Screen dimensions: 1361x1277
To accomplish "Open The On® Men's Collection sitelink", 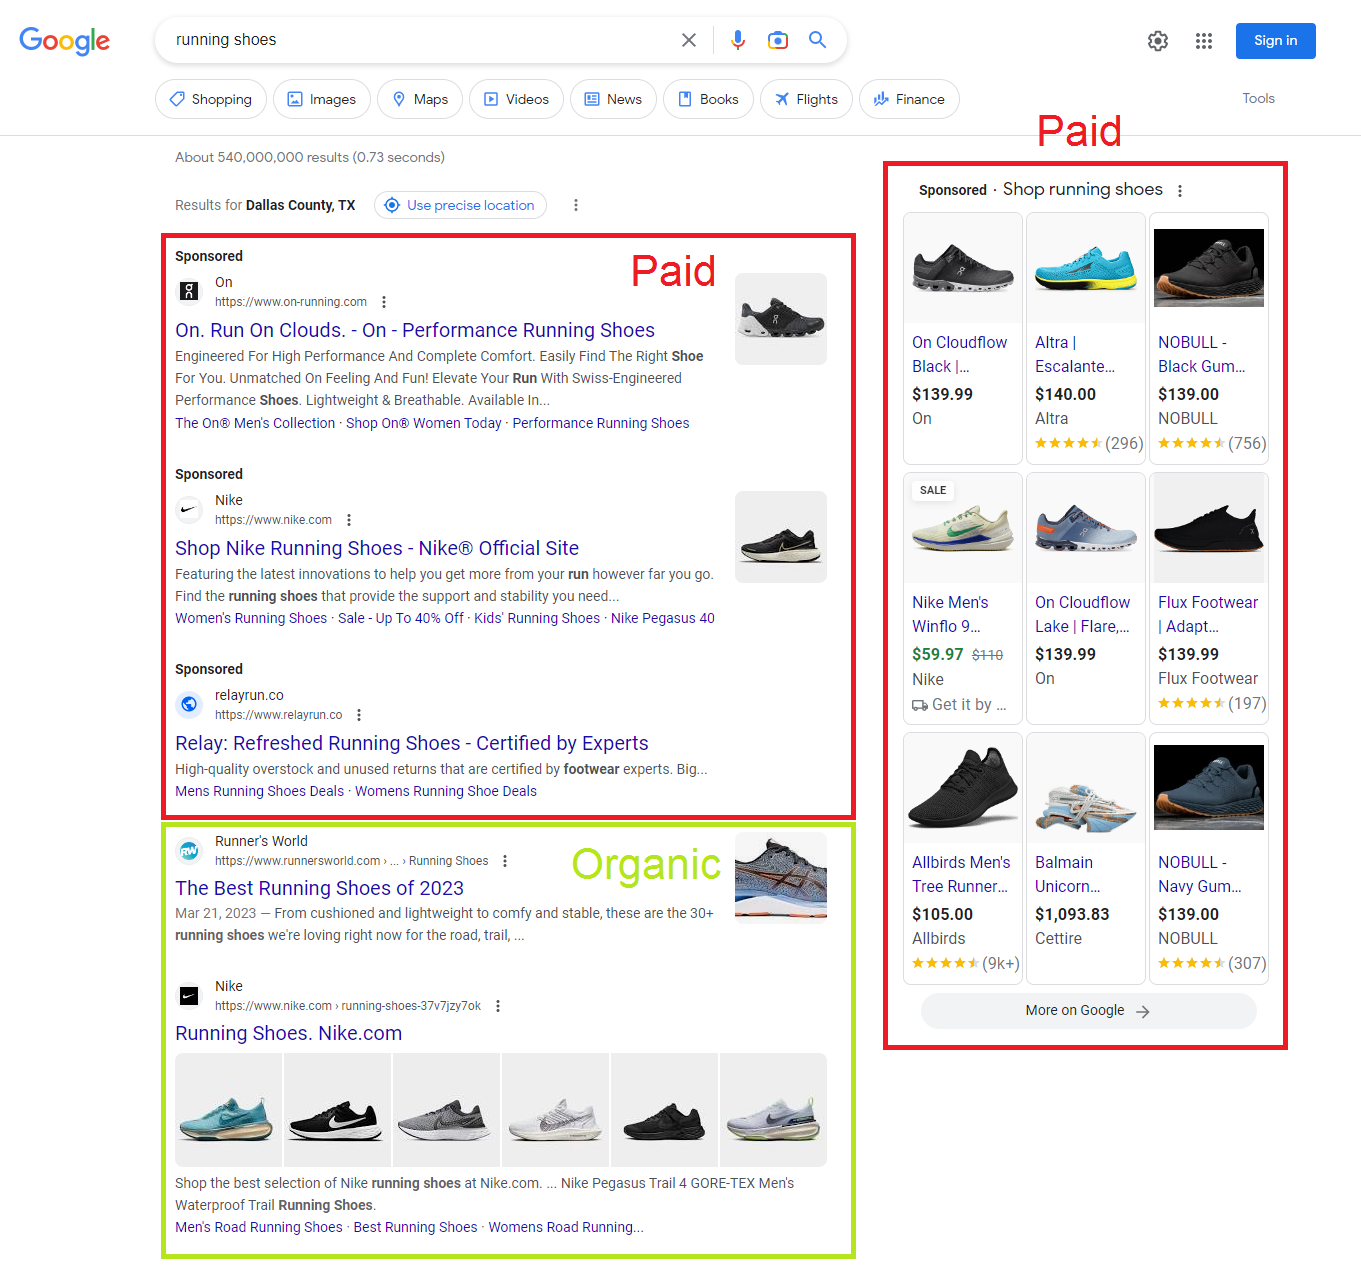I will click(255, 423).
